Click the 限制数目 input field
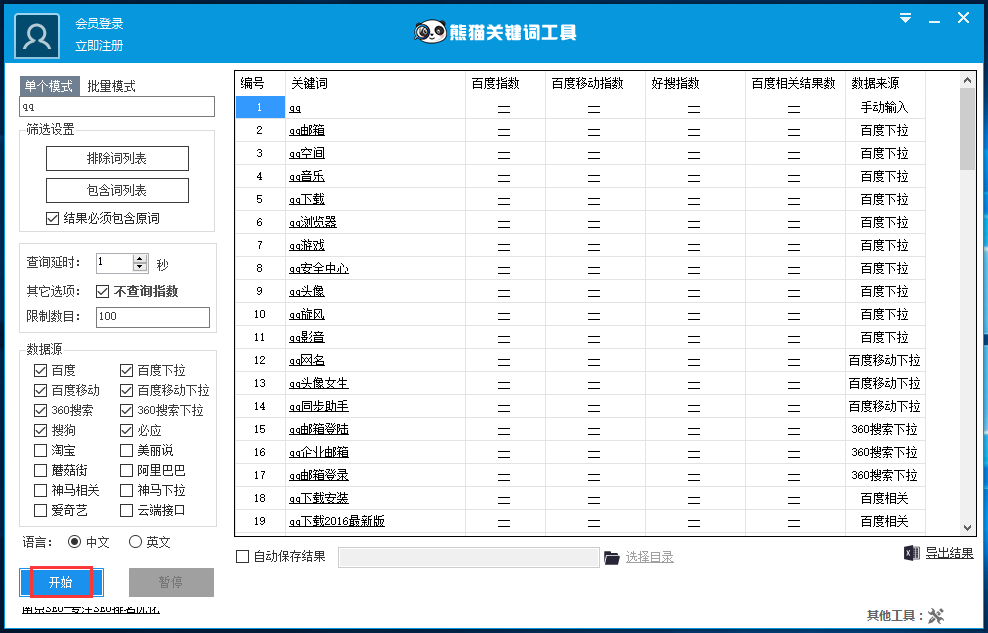Viewport: 988px width, 633px height. 152,317
